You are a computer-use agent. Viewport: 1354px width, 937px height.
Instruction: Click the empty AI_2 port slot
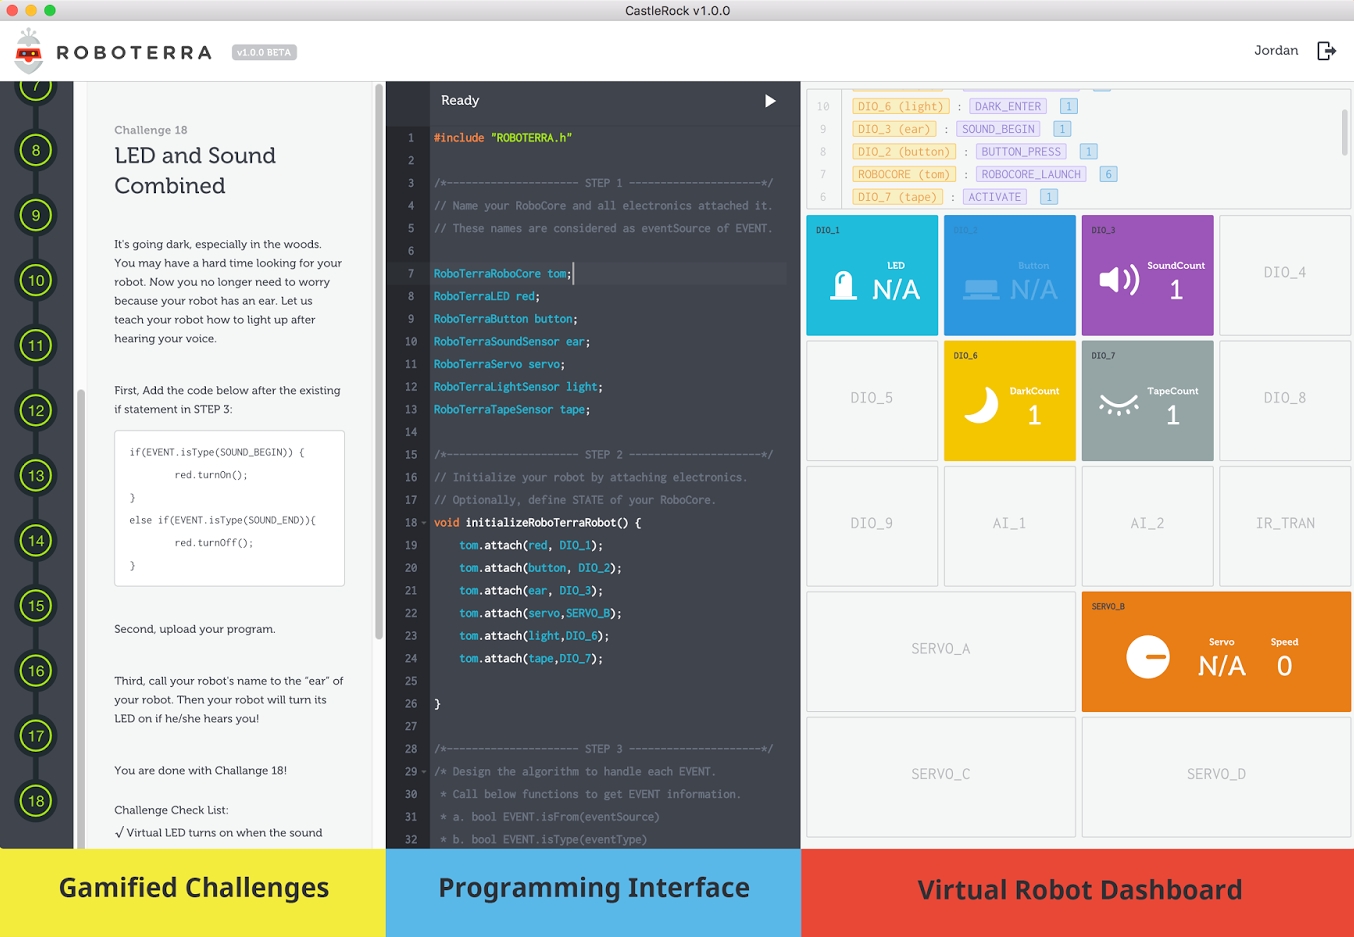pos(1148,526)
